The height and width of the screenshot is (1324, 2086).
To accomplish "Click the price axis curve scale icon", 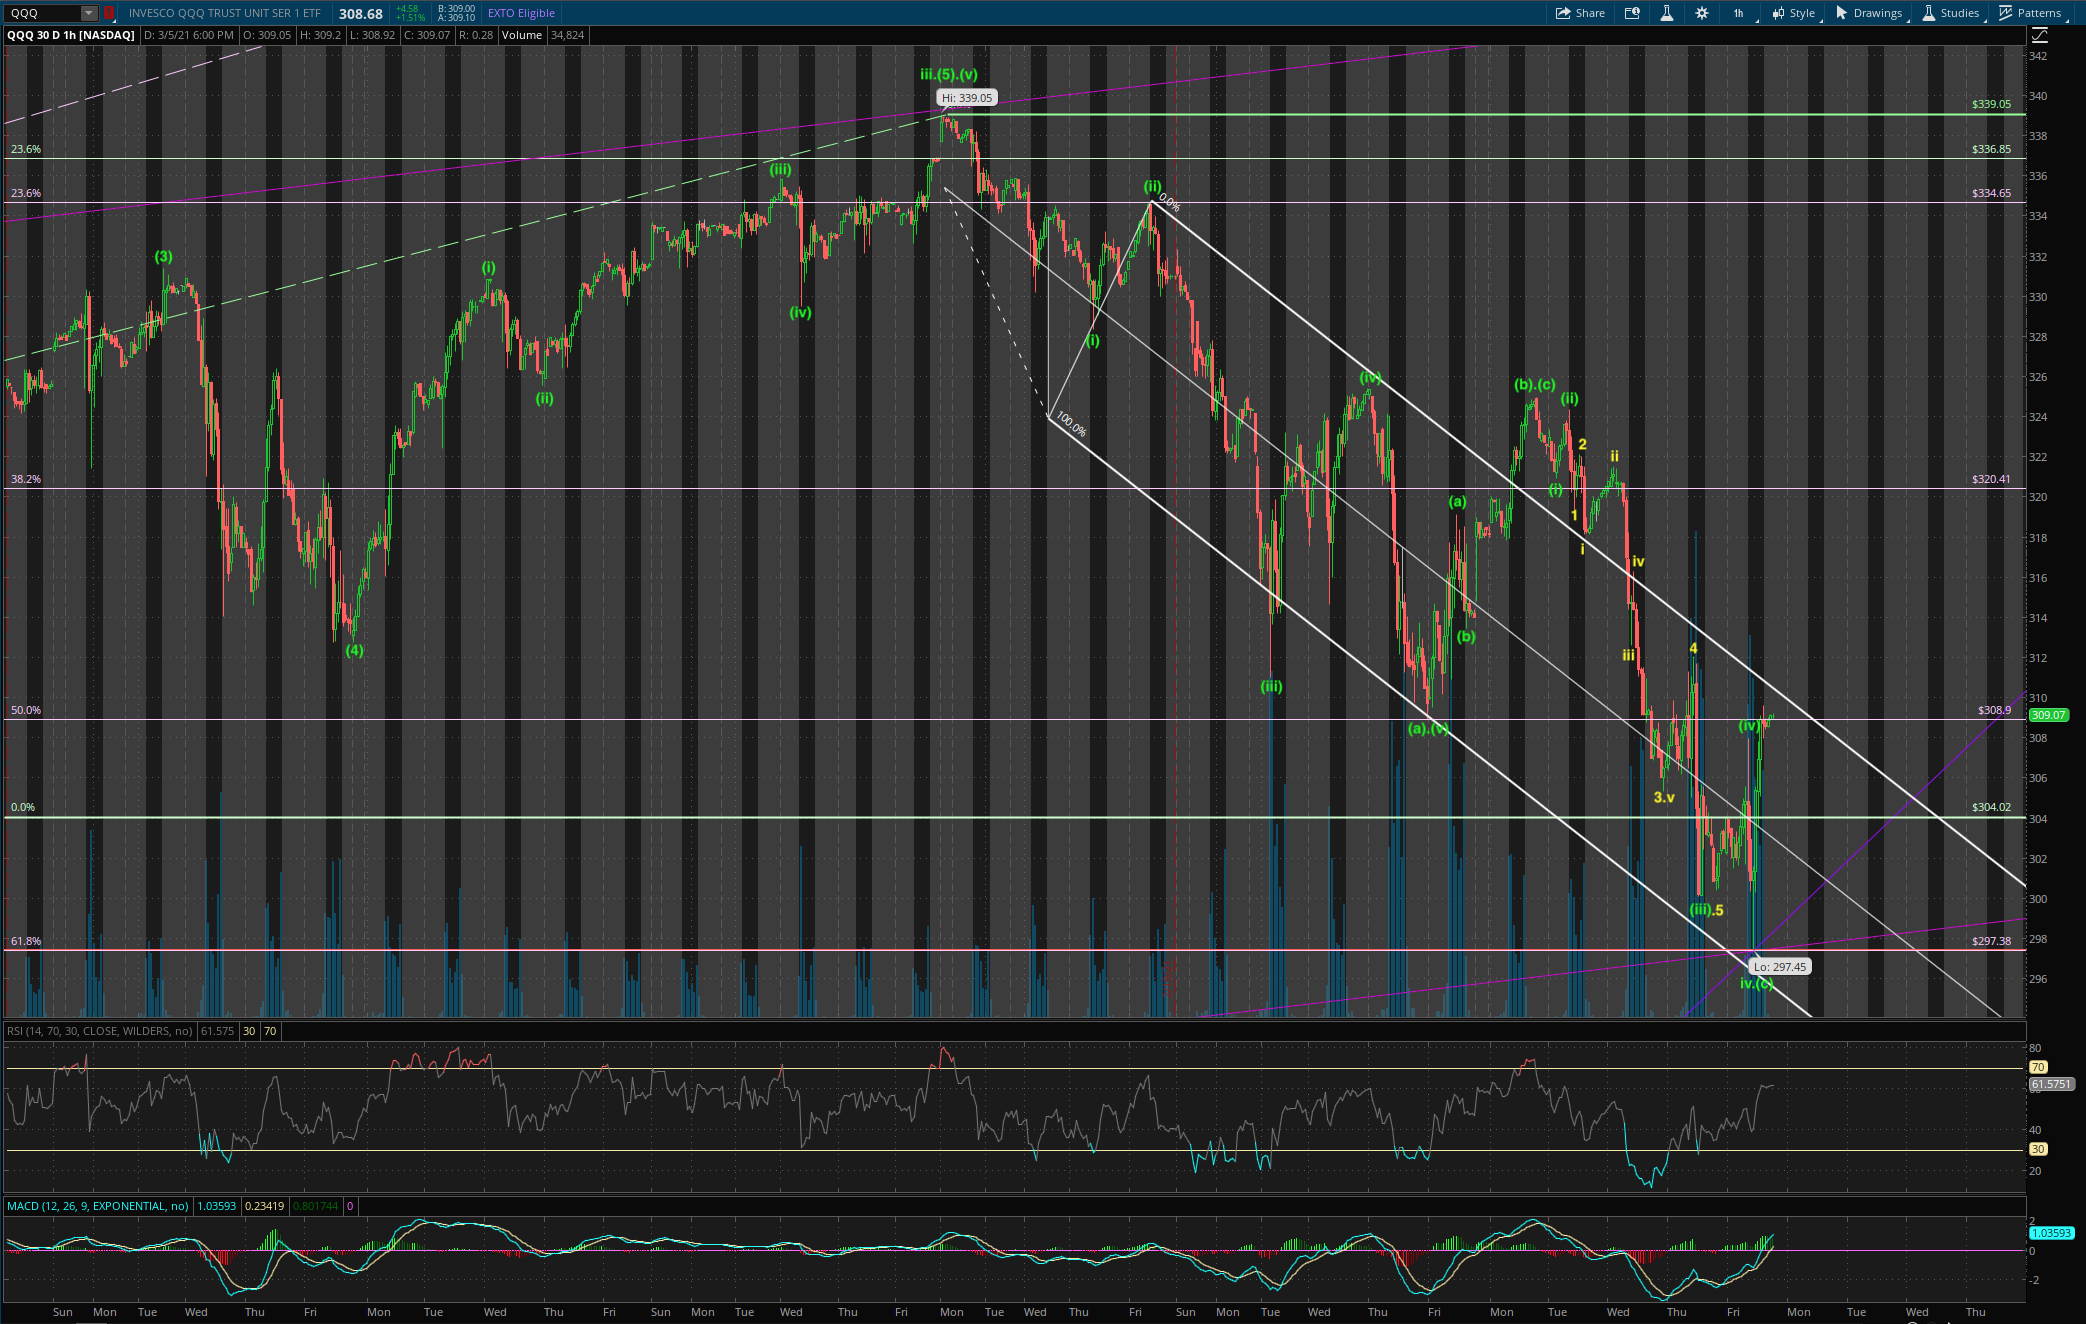I will click(2039, 35).
